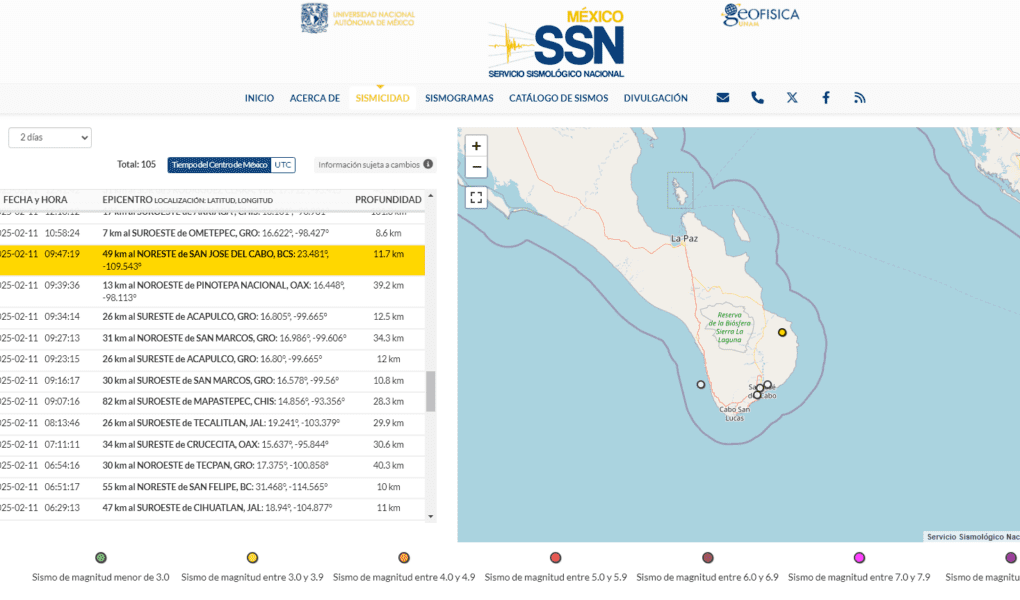Zoom in on the map
Viewport: 1020px width, 600px height.
(476, 146)
